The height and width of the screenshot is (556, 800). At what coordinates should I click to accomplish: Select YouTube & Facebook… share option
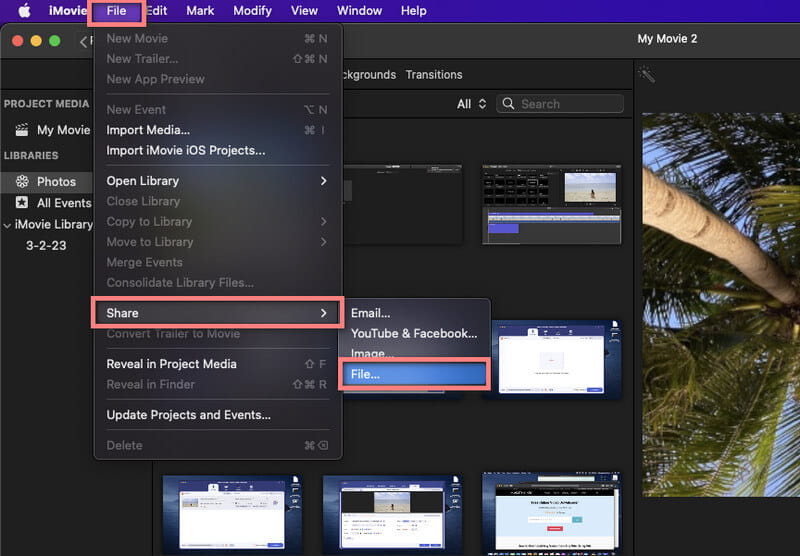tap(414, 333)
